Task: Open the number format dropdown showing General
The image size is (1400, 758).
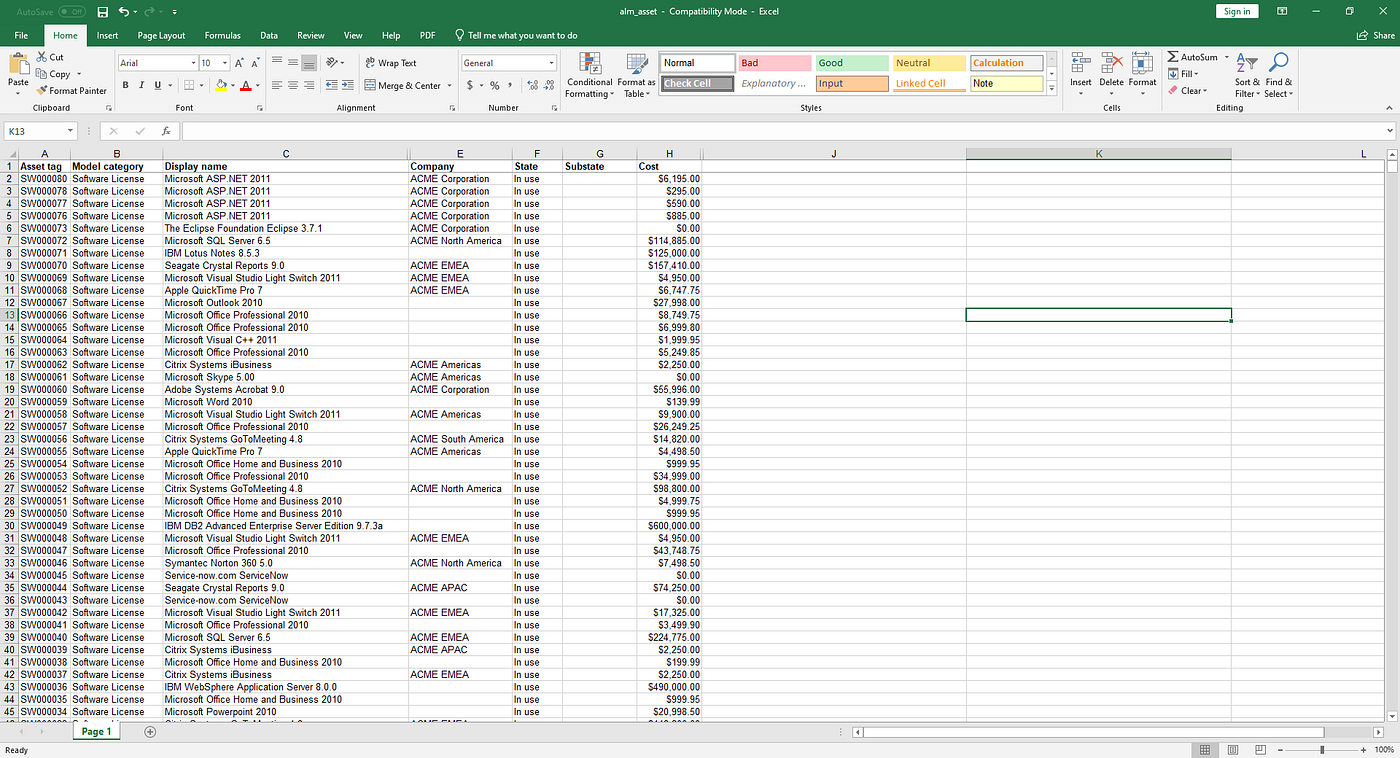Action: 508,62
